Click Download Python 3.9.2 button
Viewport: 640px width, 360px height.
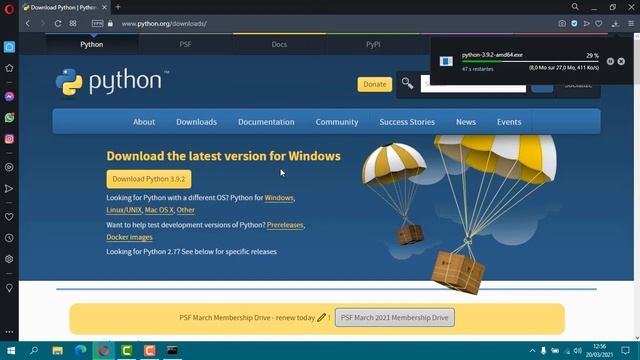coord(149,179)
